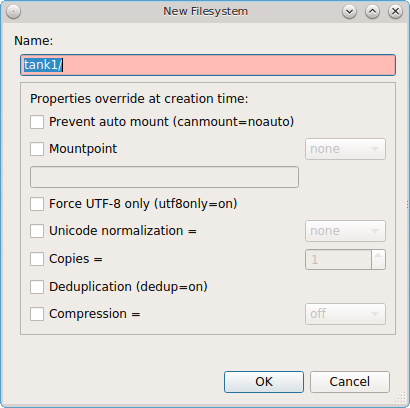The height and width of the screenshot is (408, 410).
Task: Enable Force UTF-8 only option
Action: point(37,204)
